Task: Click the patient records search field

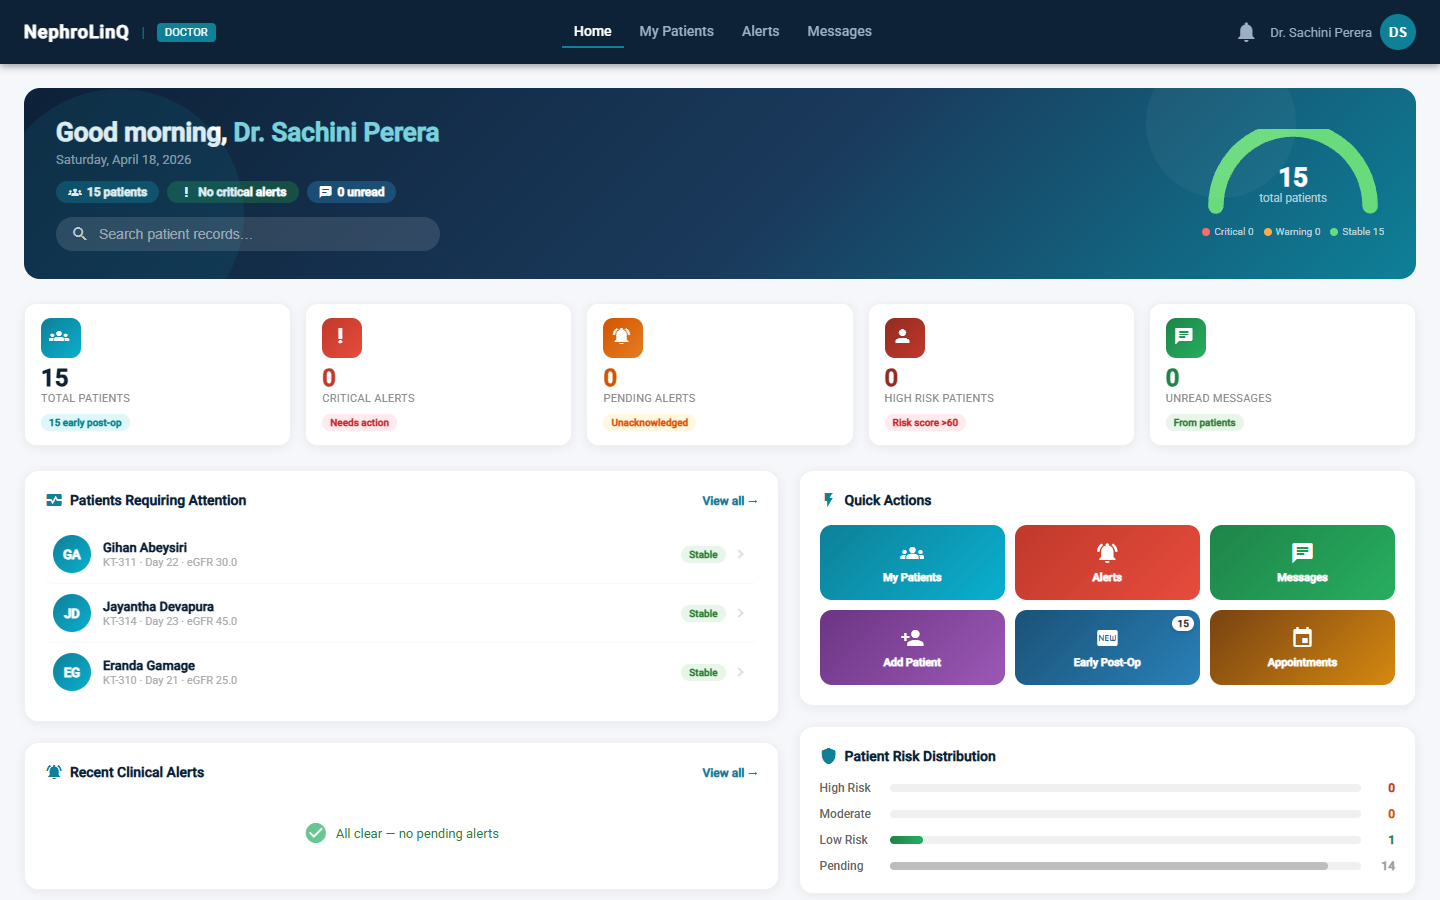Action: [x=247, y=233]
